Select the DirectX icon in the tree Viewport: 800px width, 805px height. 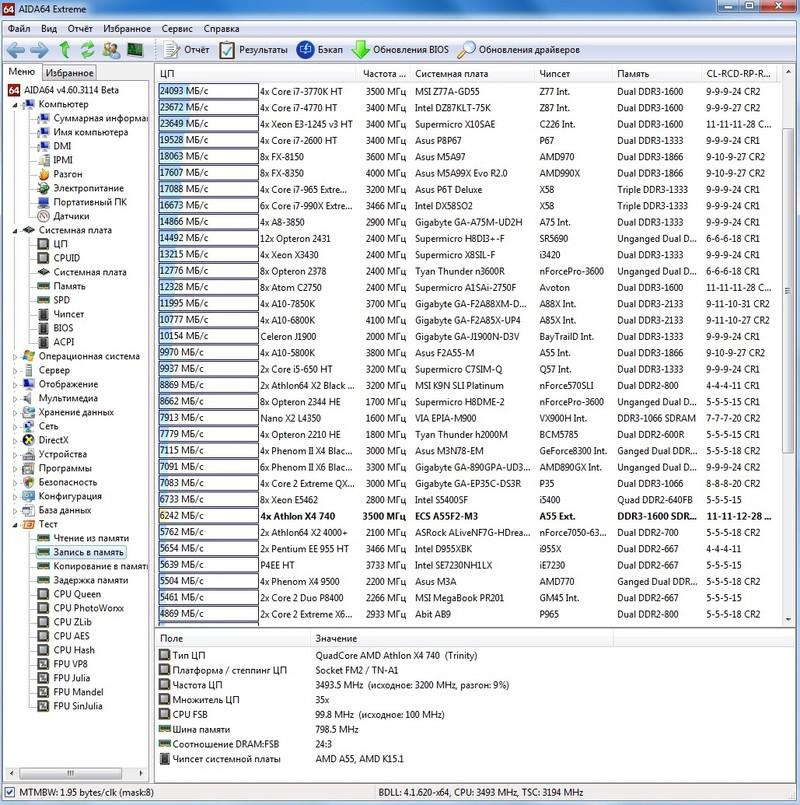tap(29, 440)
